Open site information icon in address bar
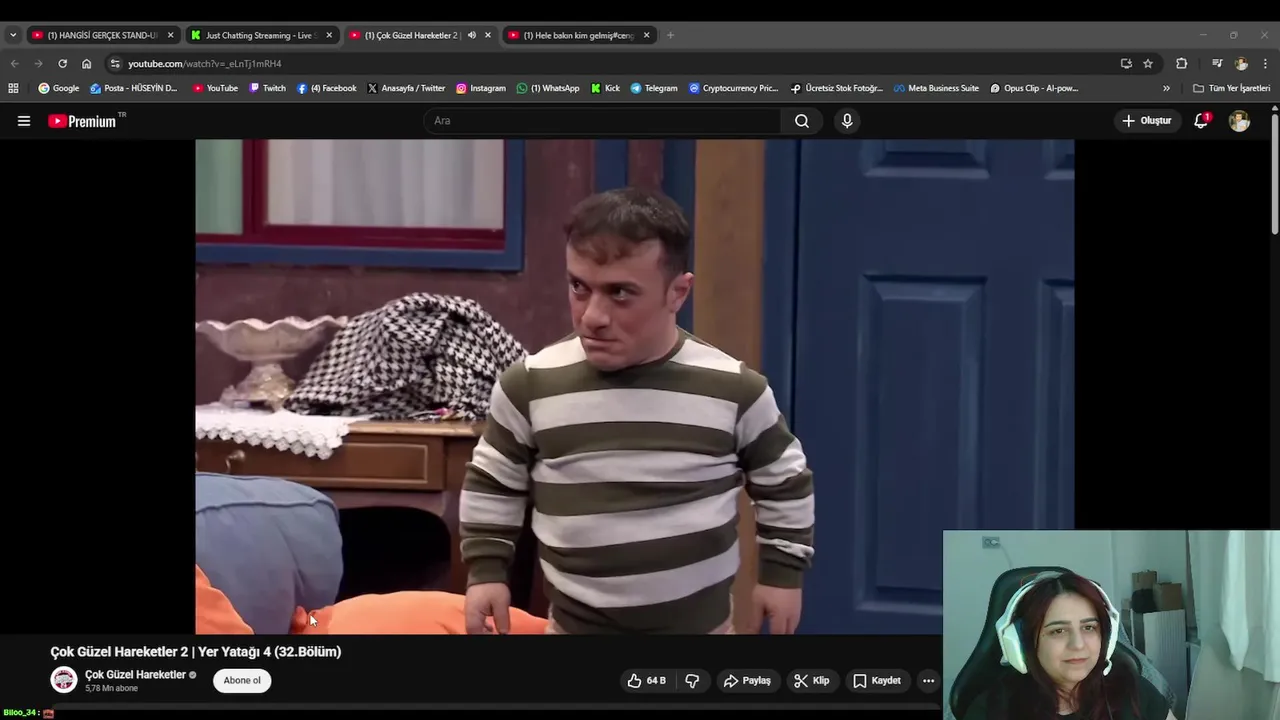 point(115,63)
